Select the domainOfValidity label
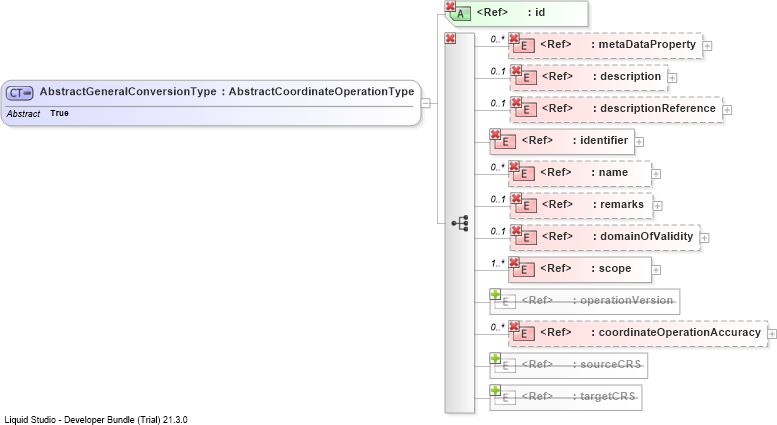 click(x=643, y=236)
